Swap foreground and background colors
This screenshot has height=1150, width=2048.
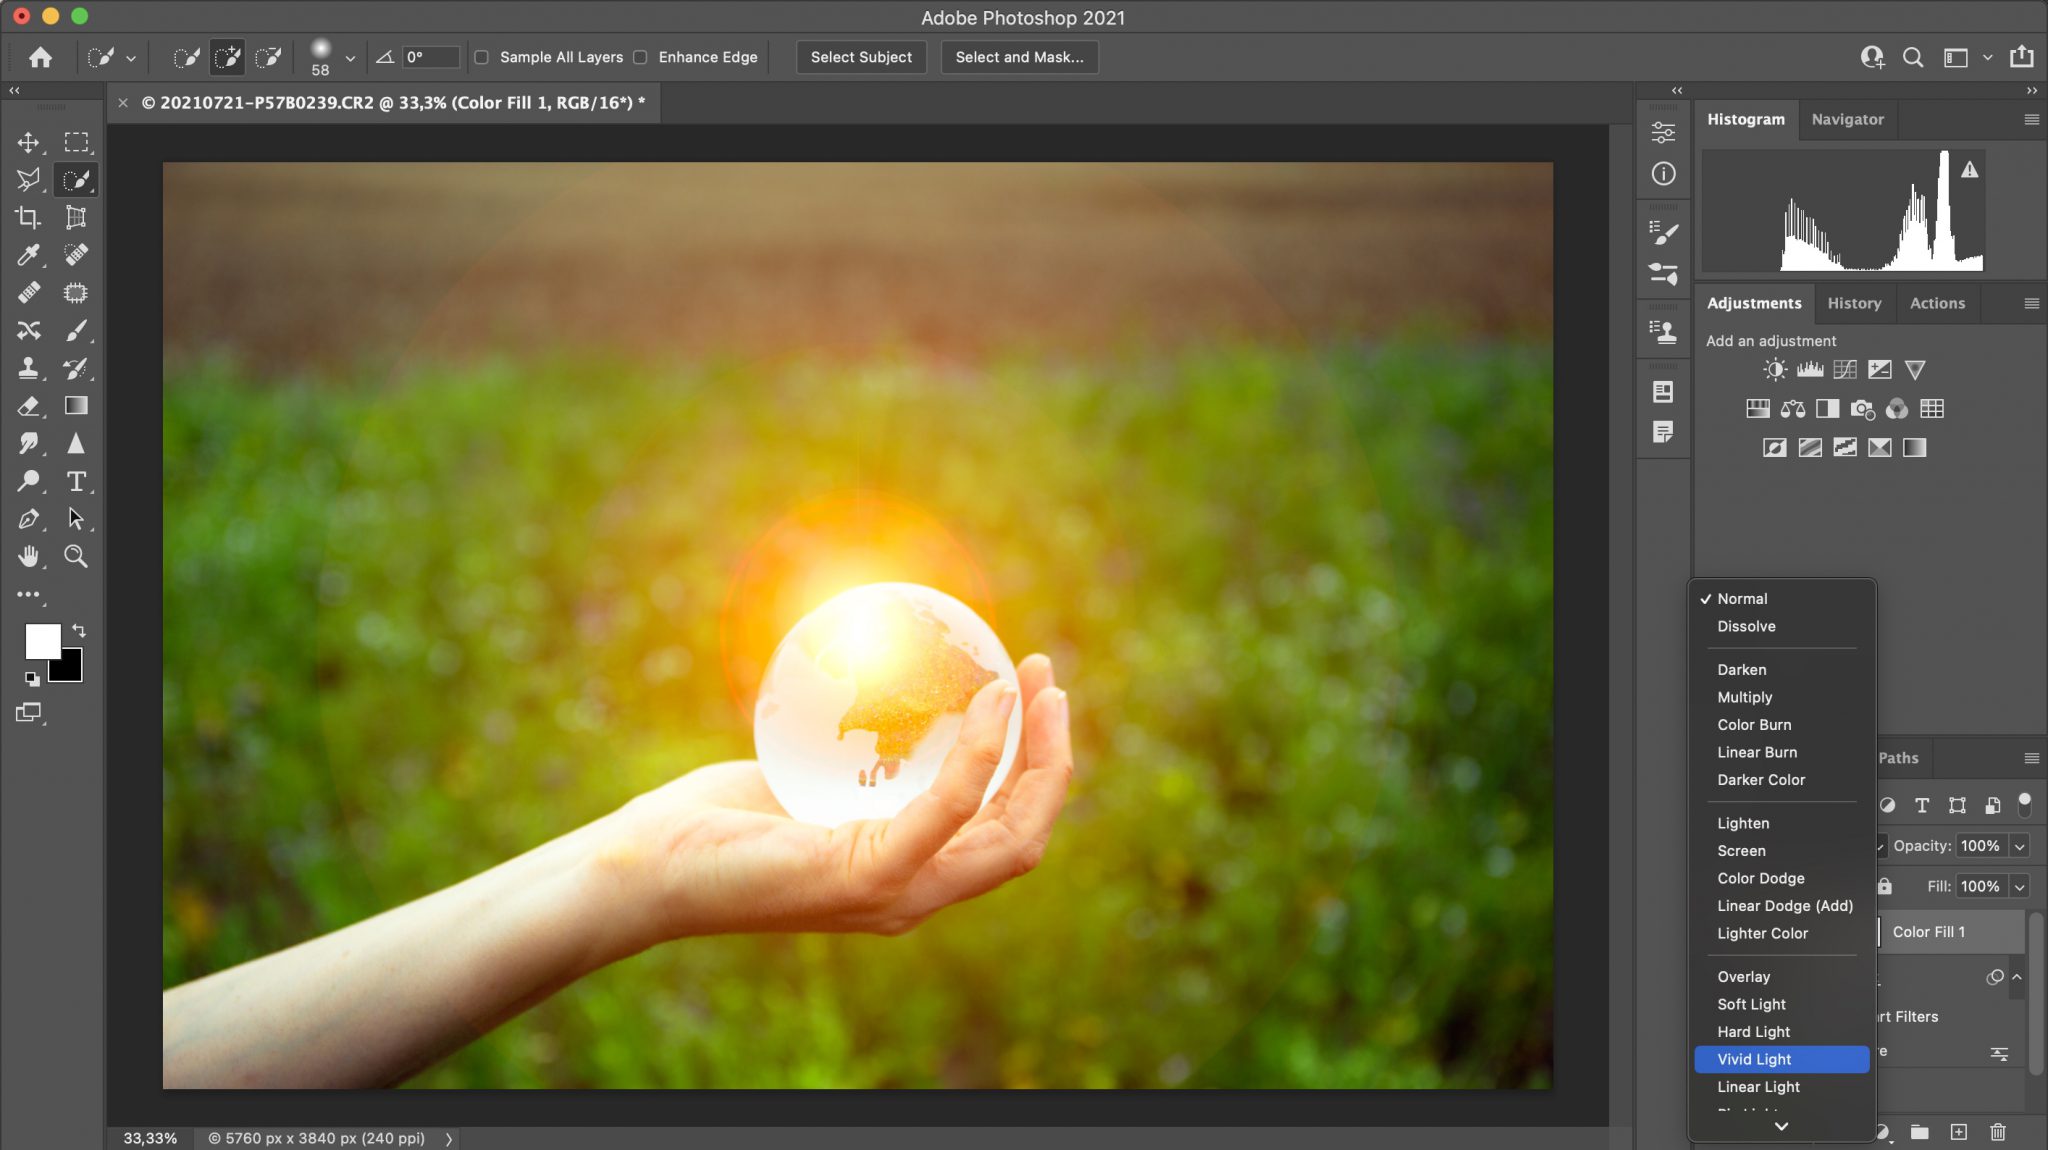tap(80, 630)
